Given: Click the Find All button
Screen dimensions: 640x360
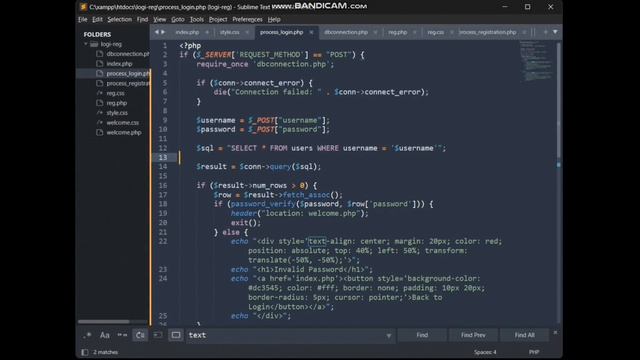Looking at the screenshot, I should (524, 335).
